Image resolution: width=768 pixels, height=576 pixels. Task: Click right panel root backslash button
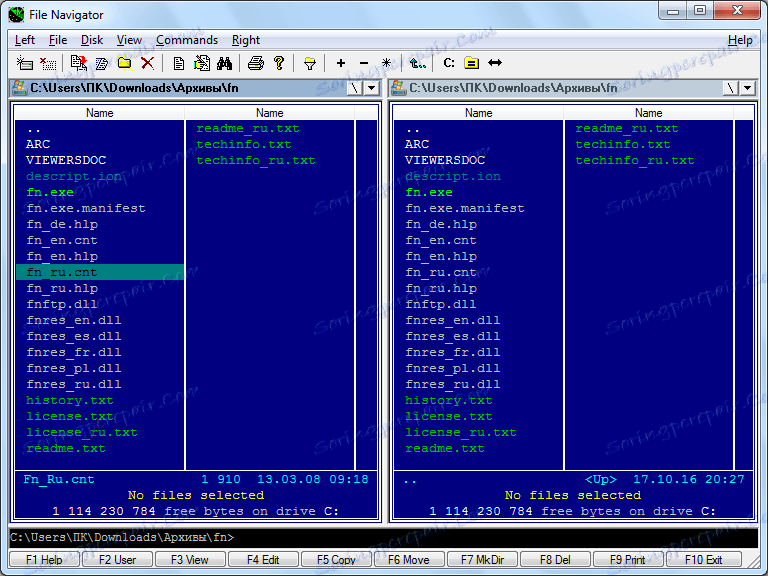[730, 88]
